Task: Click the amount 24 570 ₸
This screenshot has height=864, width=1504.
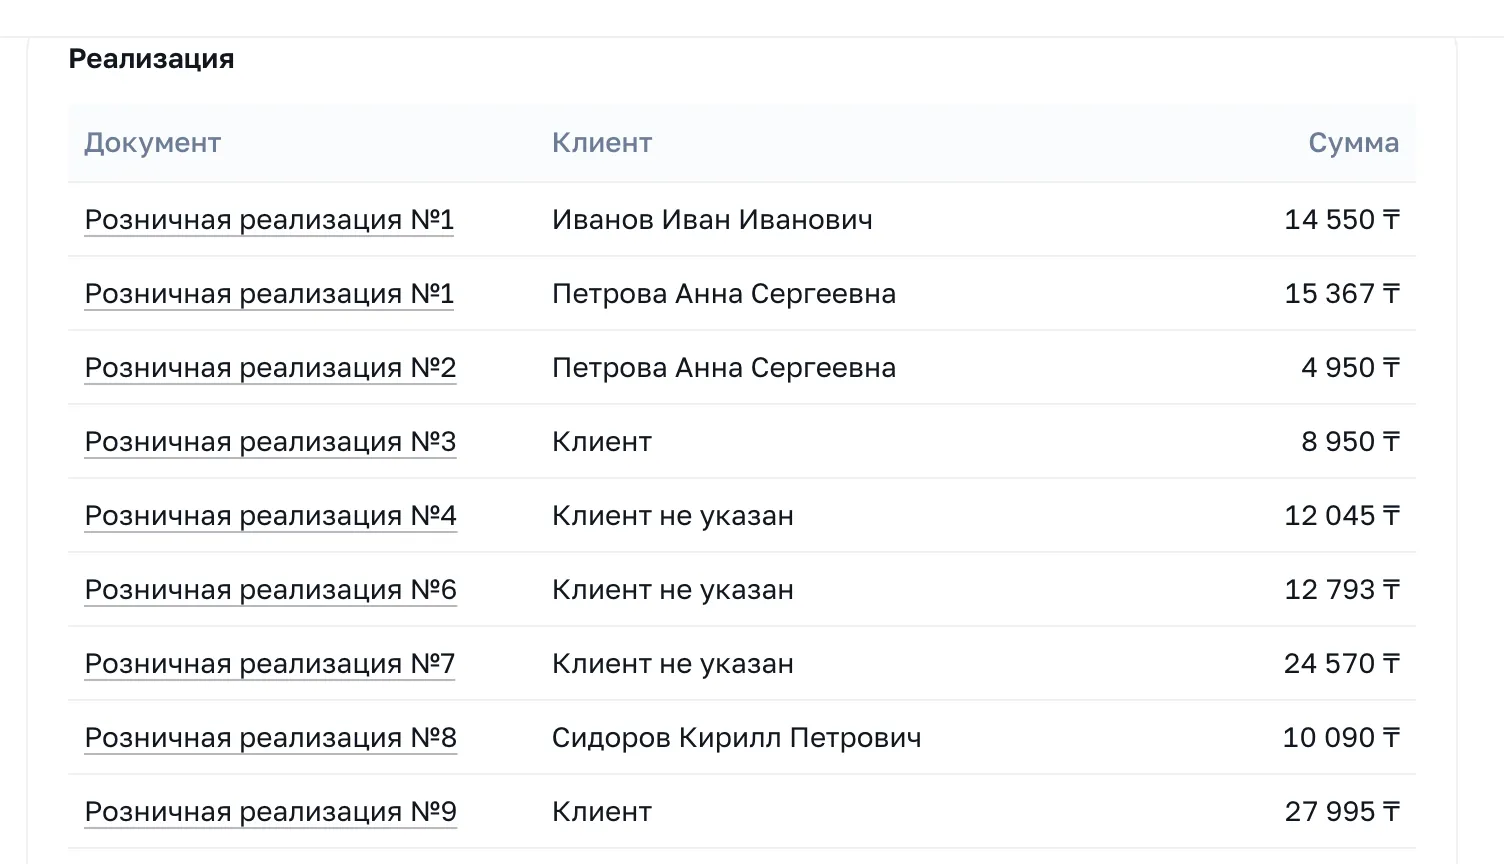Action: (x=1342, y=664)
